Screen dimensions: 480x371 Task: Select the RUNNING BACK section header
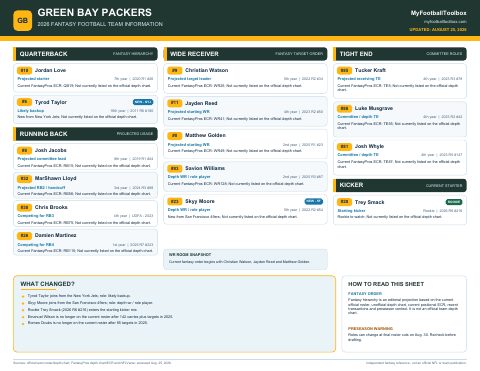(x=85, y=134)
